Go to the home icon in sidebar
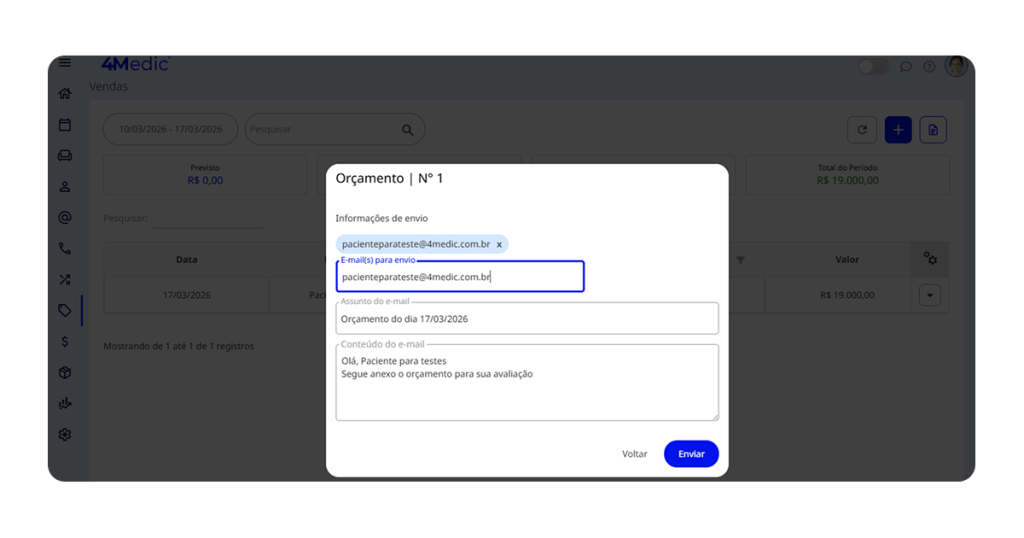Screen dimensions: 1024x538 point(65,94)
